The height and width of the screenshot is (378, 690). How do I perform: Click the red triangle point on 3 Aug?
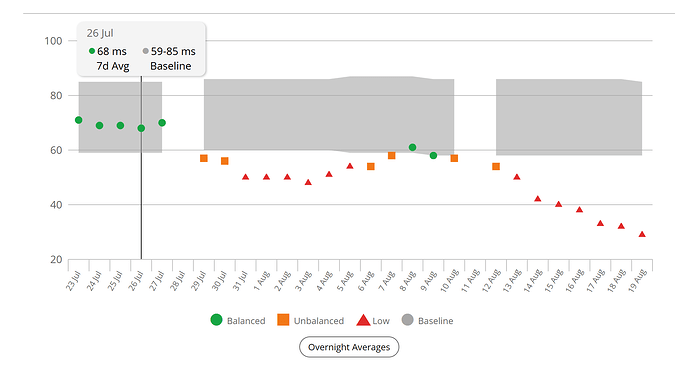point(308,182)
